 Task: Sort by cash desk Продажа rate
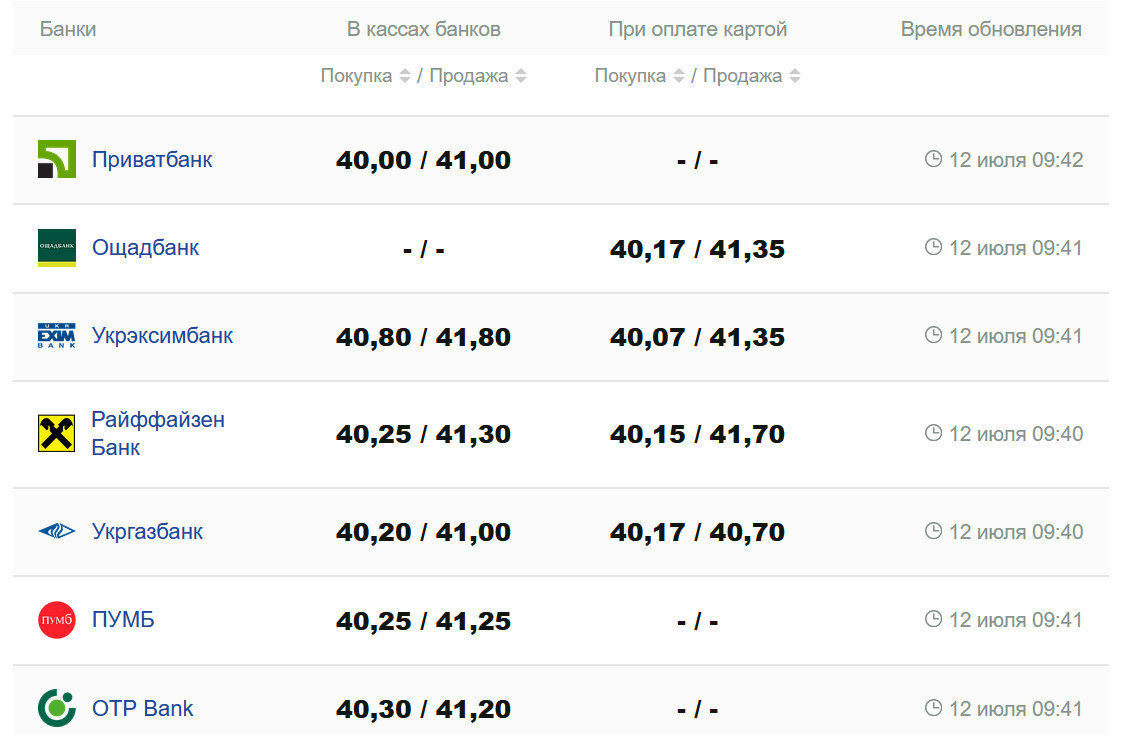tap(520, 76)
